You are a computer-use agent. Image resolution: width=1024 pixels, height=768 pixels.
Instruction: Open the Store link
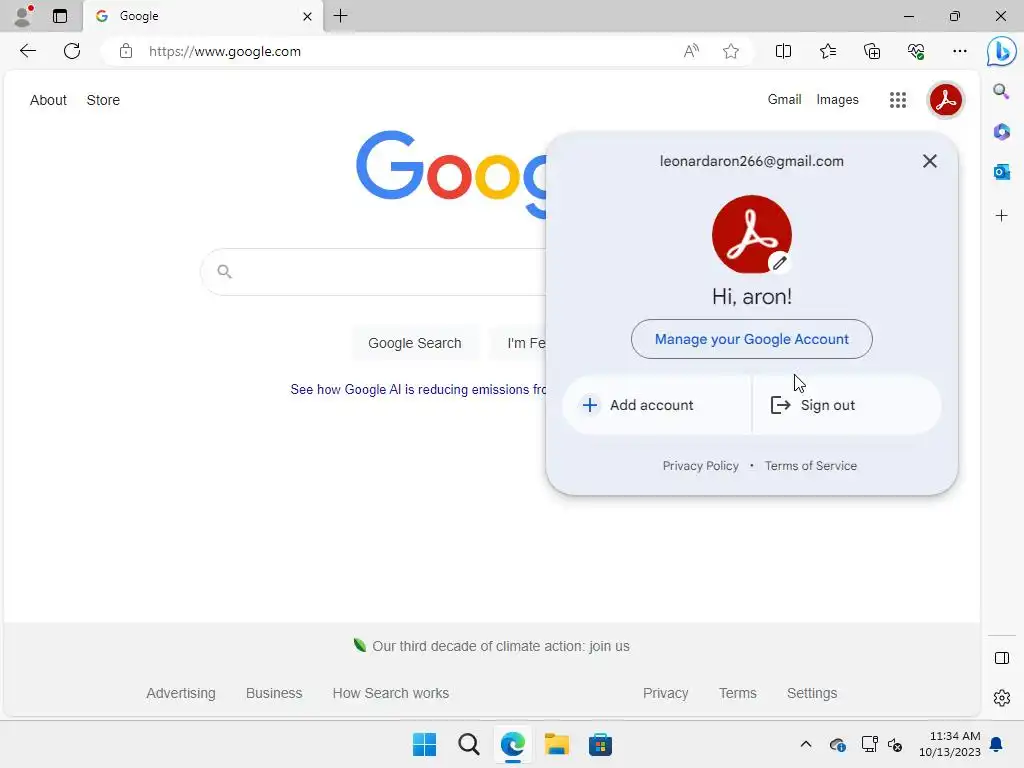[103, 100]
